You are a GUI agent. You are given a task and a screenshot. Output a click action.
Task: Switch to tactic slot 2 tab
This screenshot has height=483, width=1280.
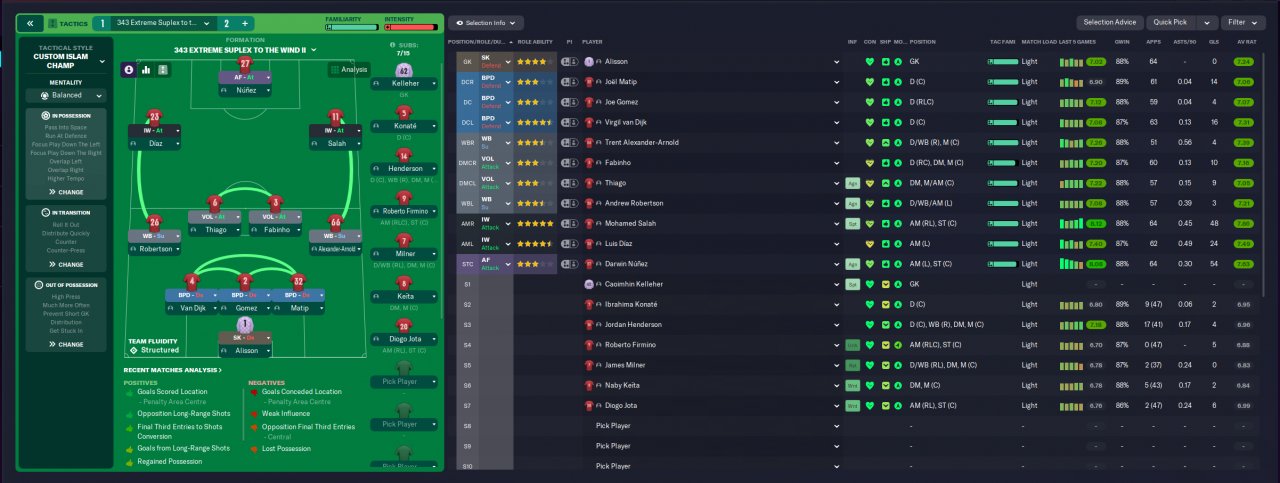pyautogui.click(x=226, y=23)
